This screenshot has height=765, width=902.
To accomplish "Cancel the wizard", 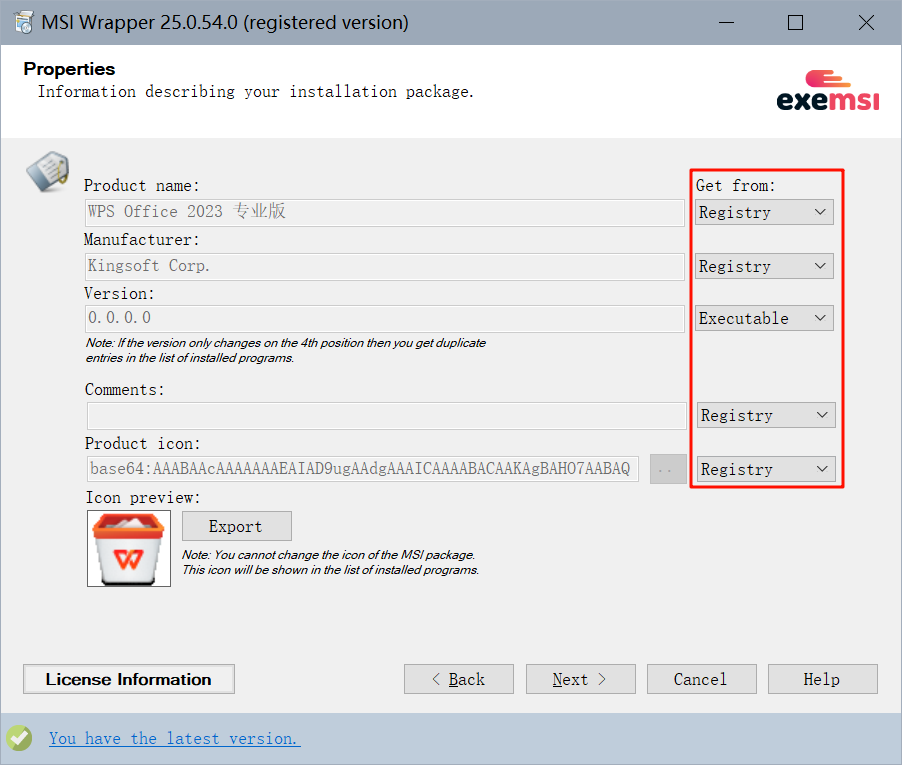I will (x=700, y=679).
